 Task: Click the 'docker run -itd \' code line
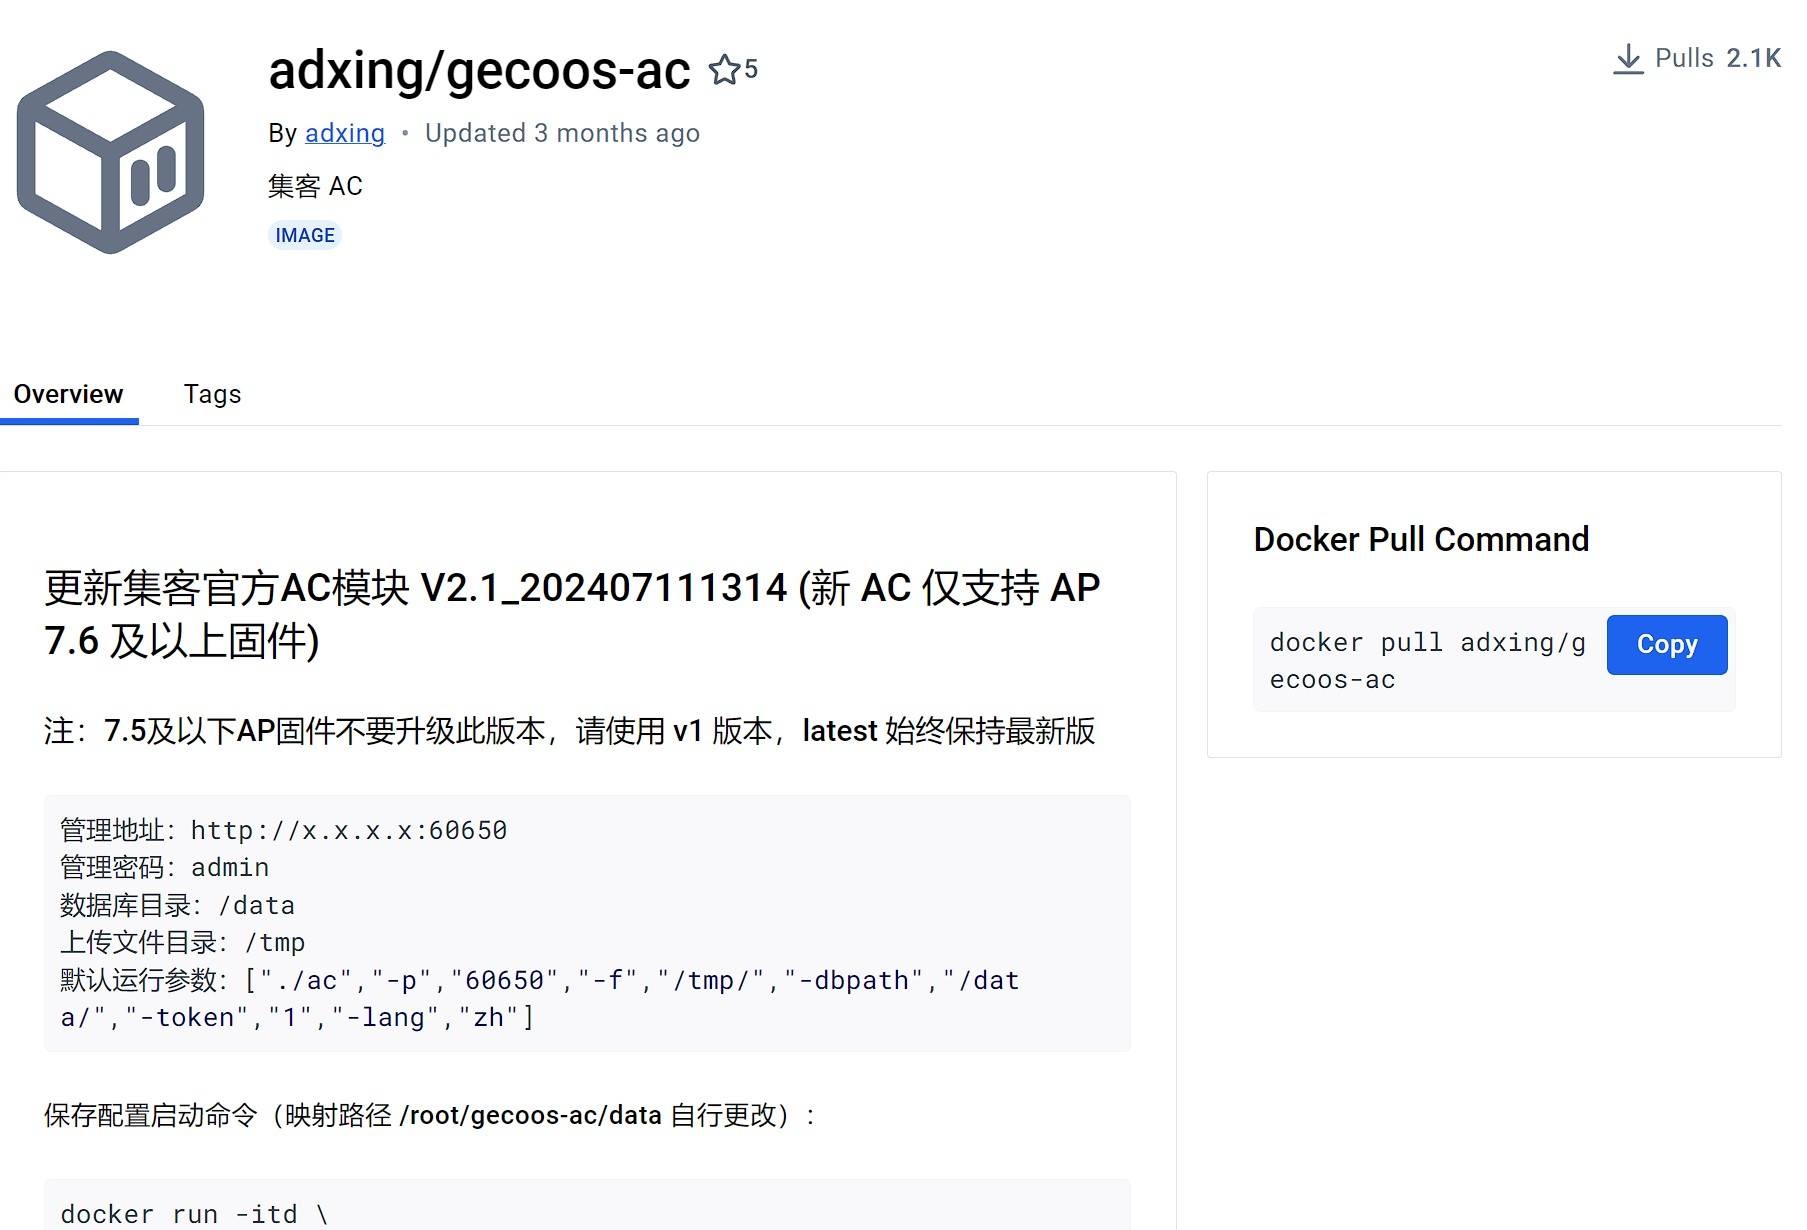tap(195, 1214)
